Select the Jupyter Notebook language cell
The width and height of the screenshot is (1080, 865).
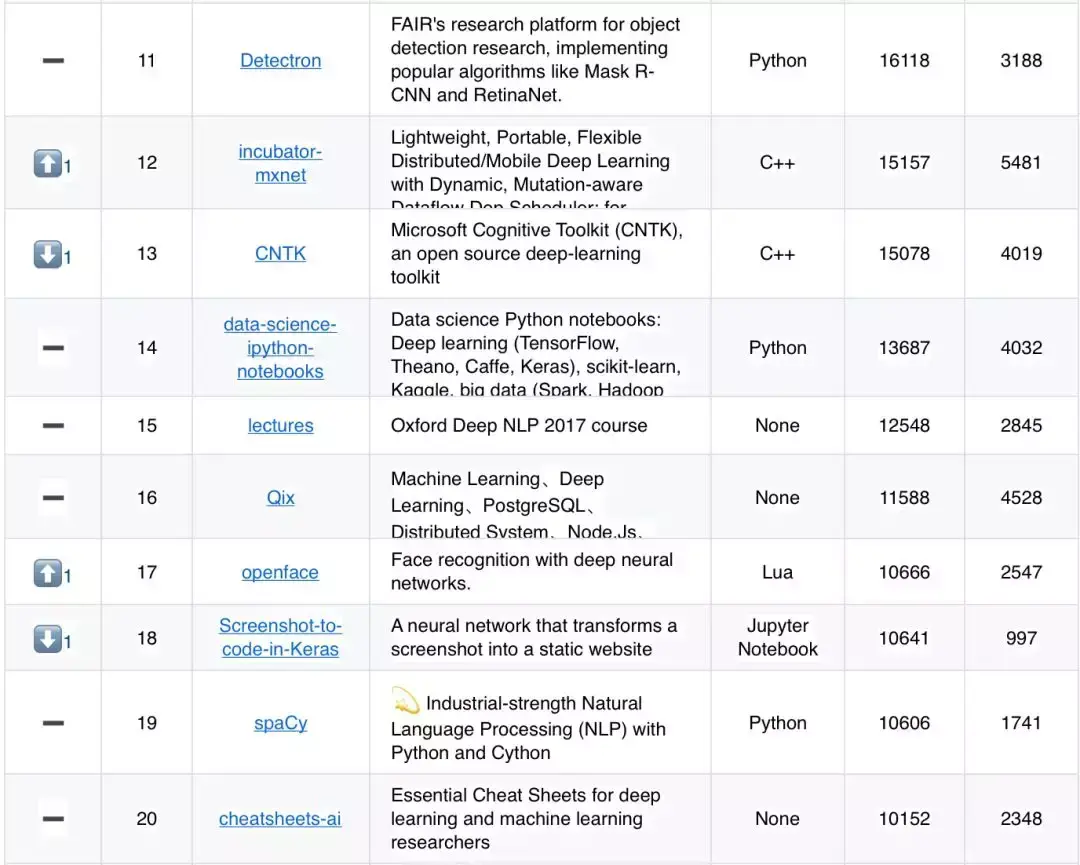(x=778, y=638)
